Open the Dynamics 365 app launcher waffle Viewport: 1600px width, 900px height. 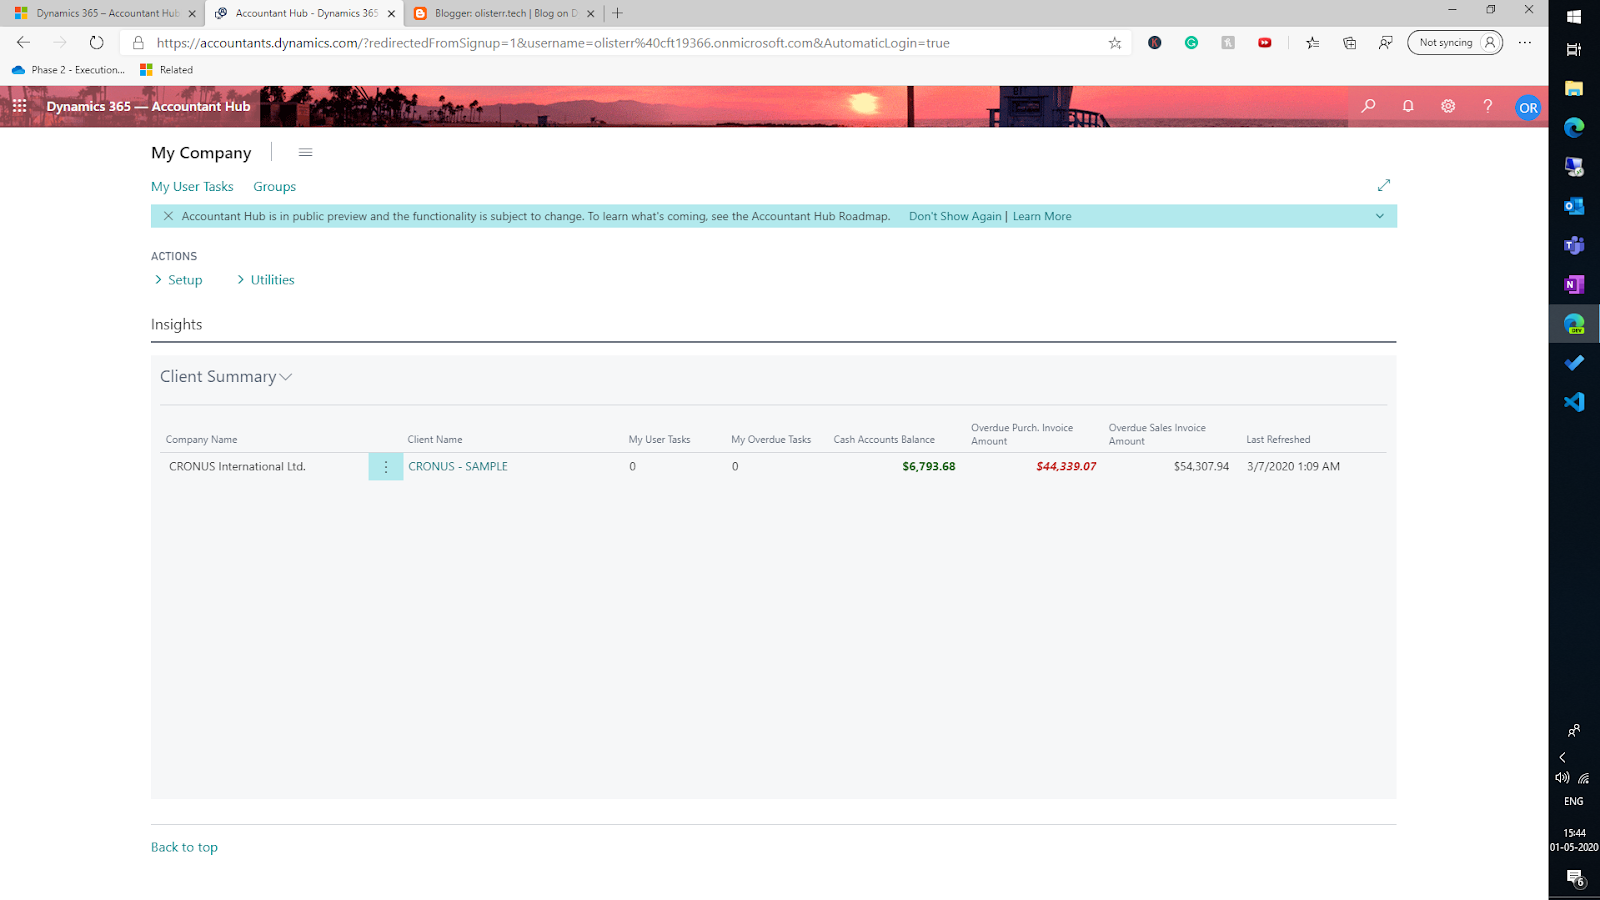pos(20,106)
